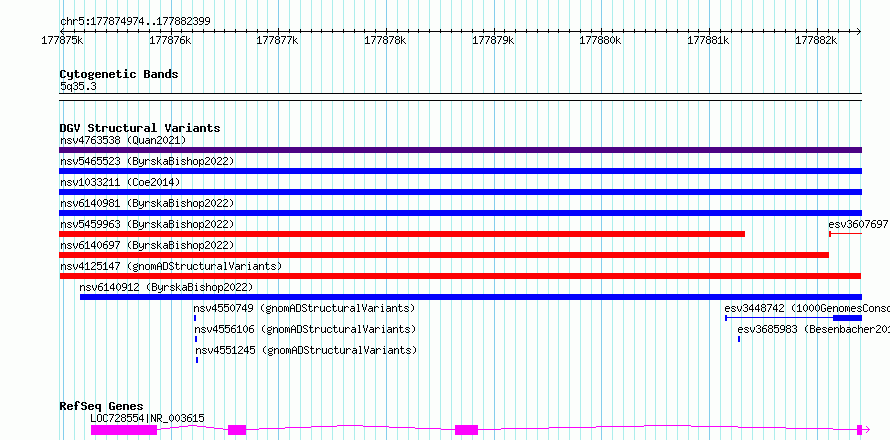Viewport: 890px width, 440px height.
Task: Open the nsv6140981 (ByrskaBishop2022) label
Action: click(x=147, y=203)
